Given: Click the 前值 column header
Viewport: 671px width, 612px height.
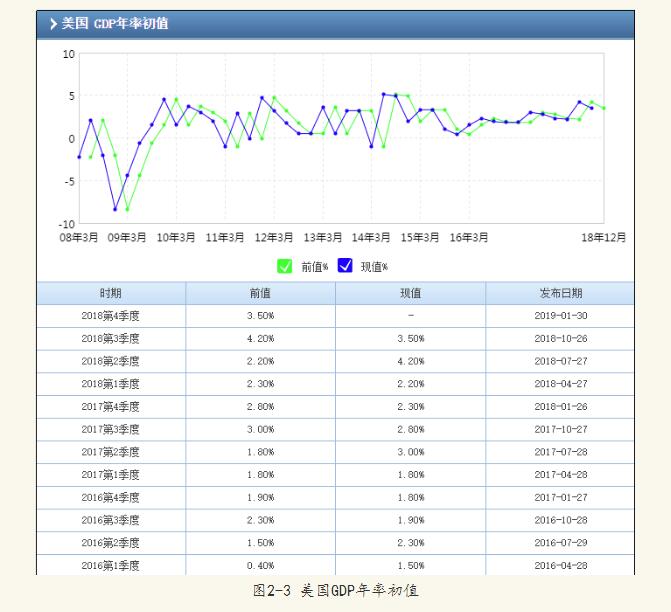Looking at the screenshot, I should point(260,293).
